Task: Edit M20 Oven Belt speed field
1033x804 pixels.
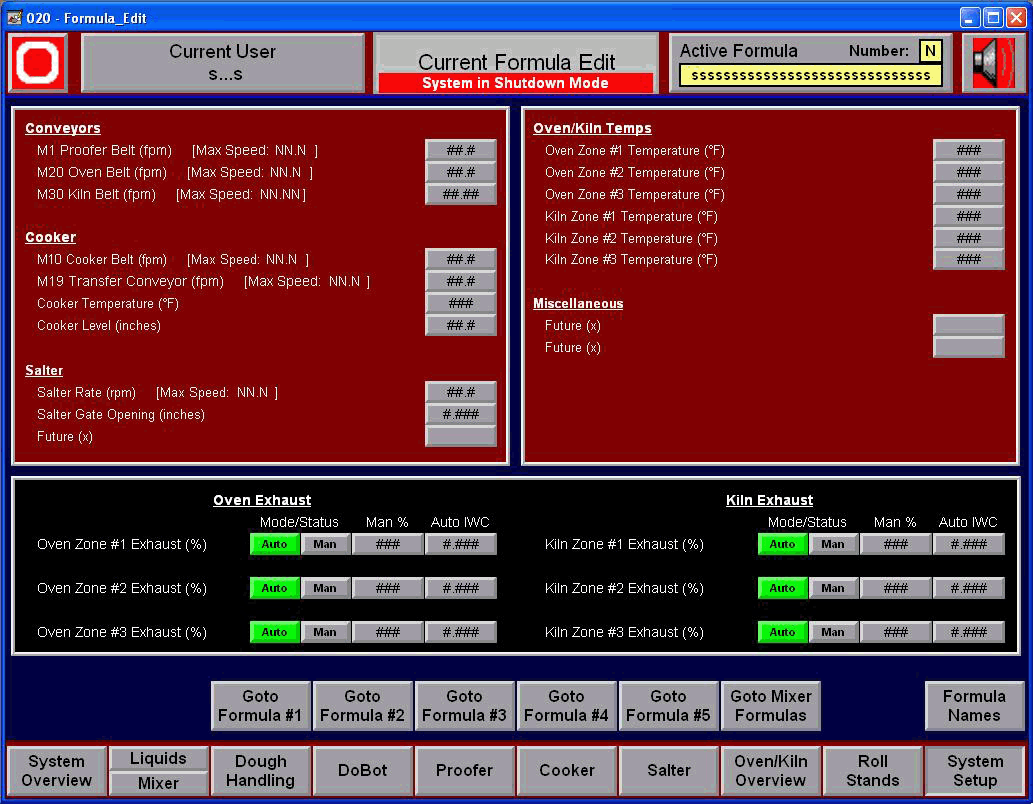Action: [x=461, y=173]
